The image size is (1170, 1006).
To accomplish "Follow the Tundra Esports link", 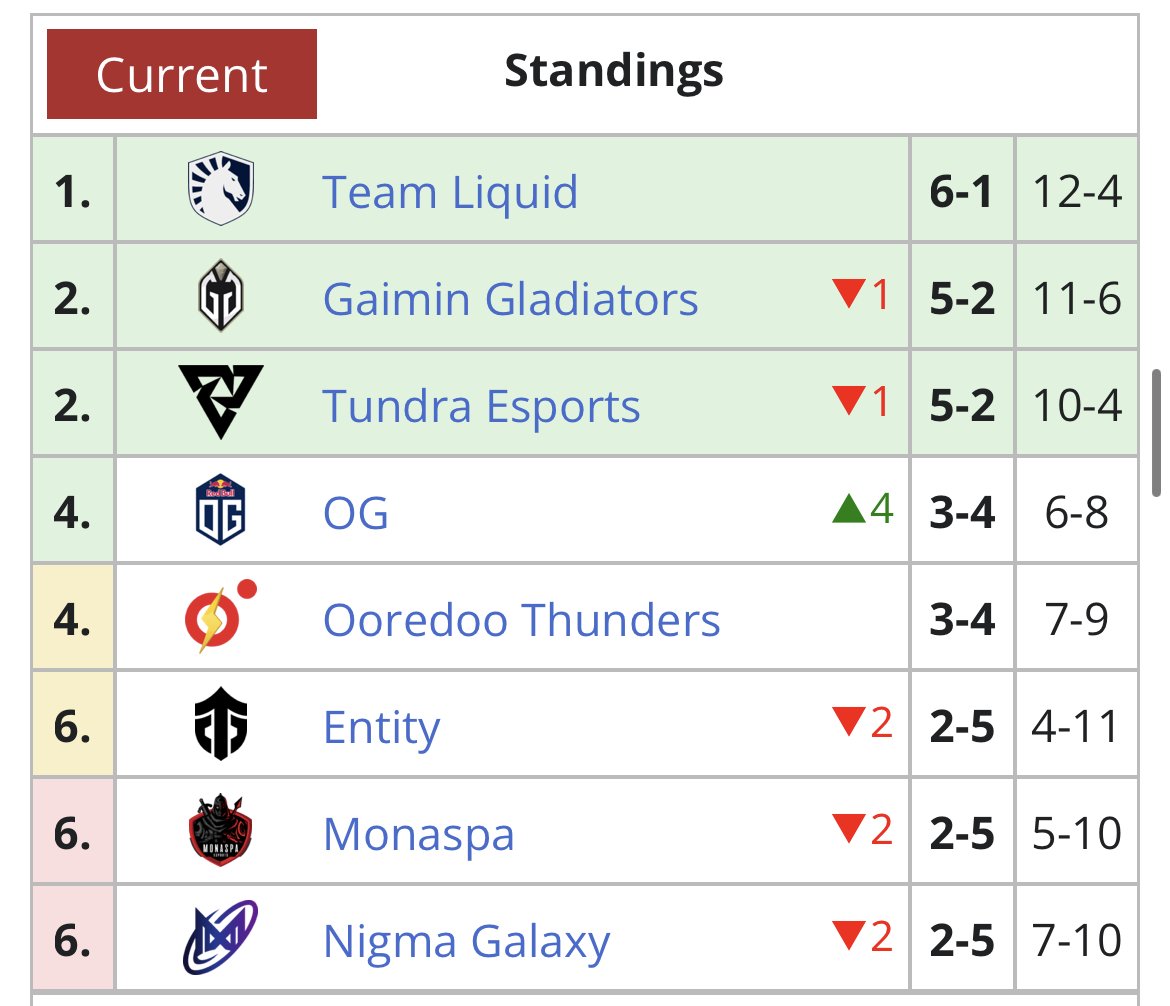I will pyautogui.click(x=481, y=406).
